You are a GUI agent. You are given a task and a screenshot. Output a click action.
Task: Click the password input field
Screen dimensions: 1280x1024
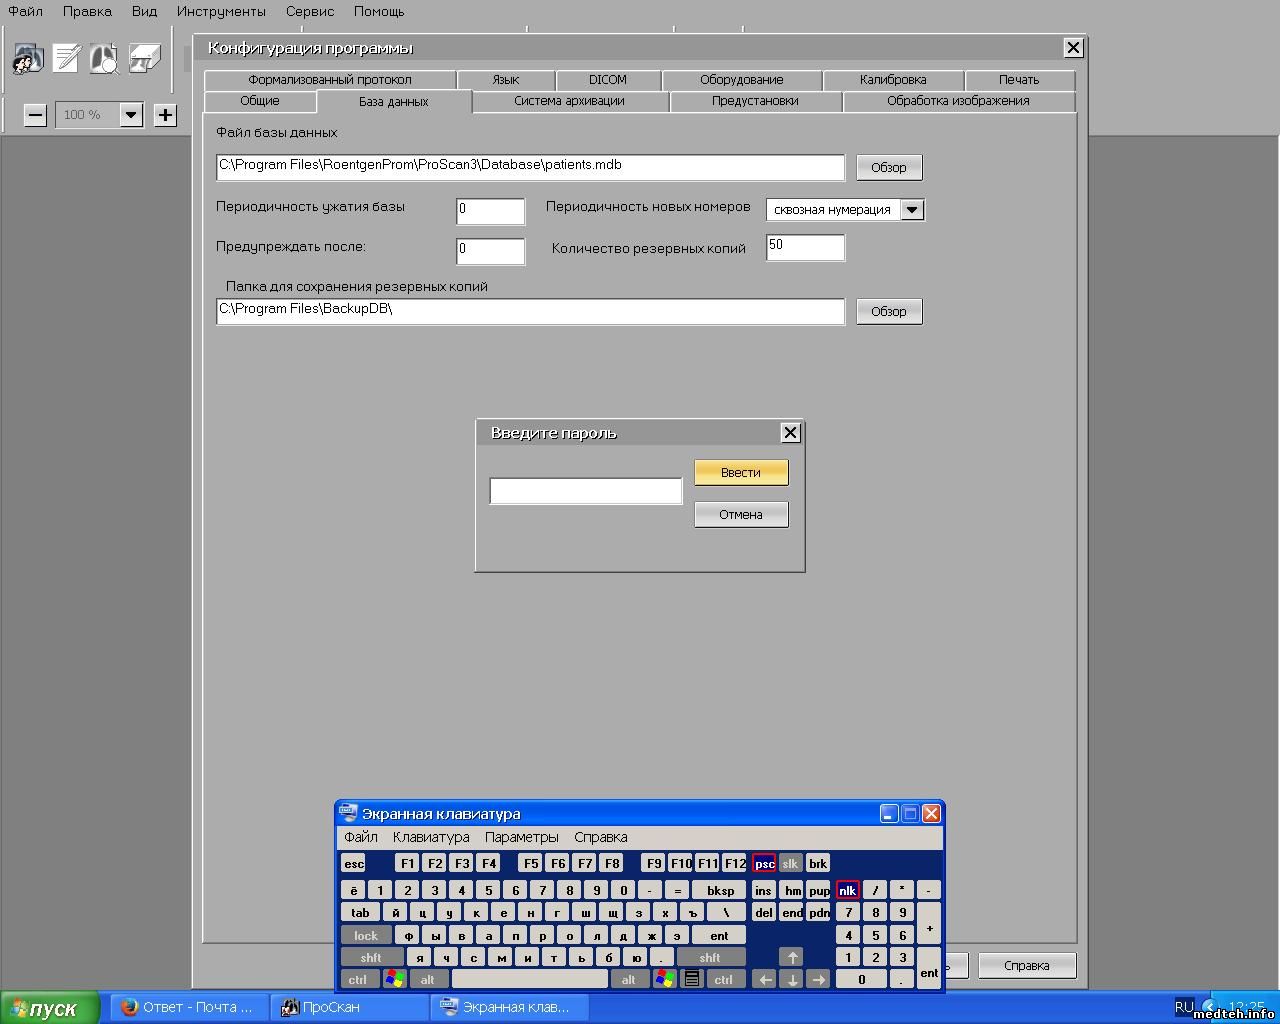click(x=586, y=491)
